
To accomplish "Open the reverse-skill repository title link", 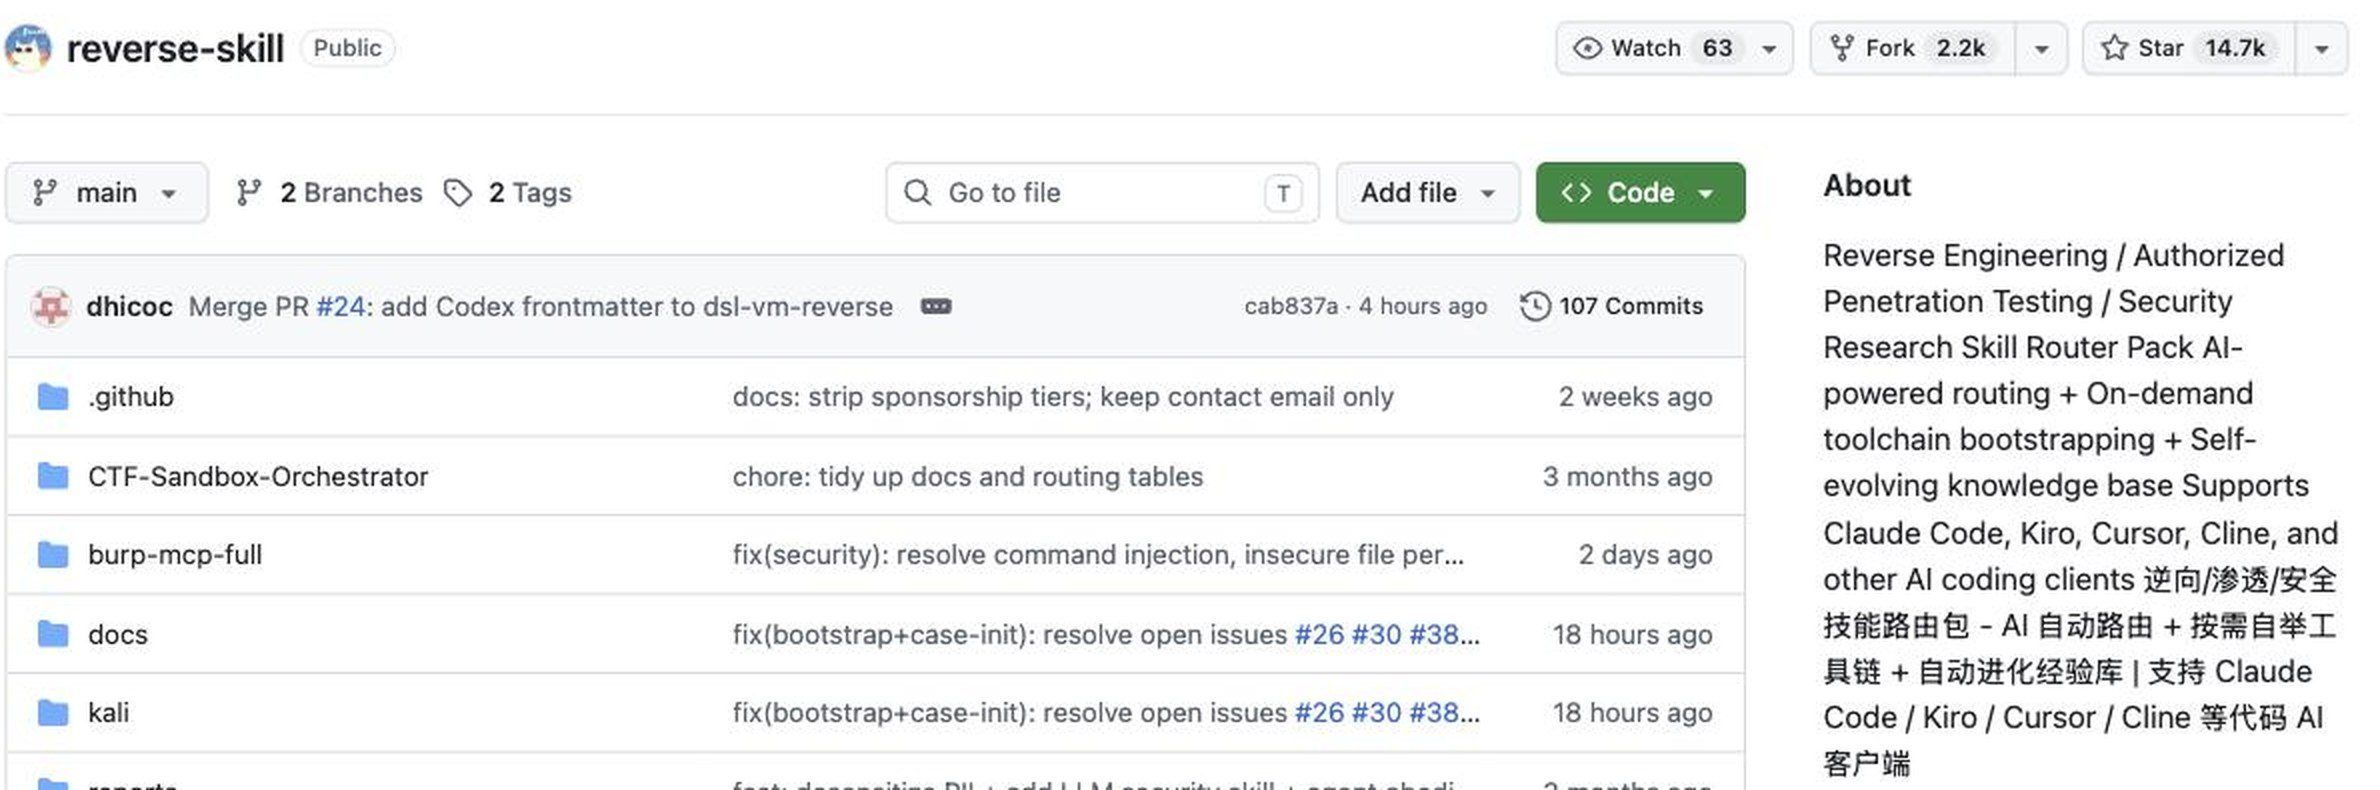I will [175, 48].
